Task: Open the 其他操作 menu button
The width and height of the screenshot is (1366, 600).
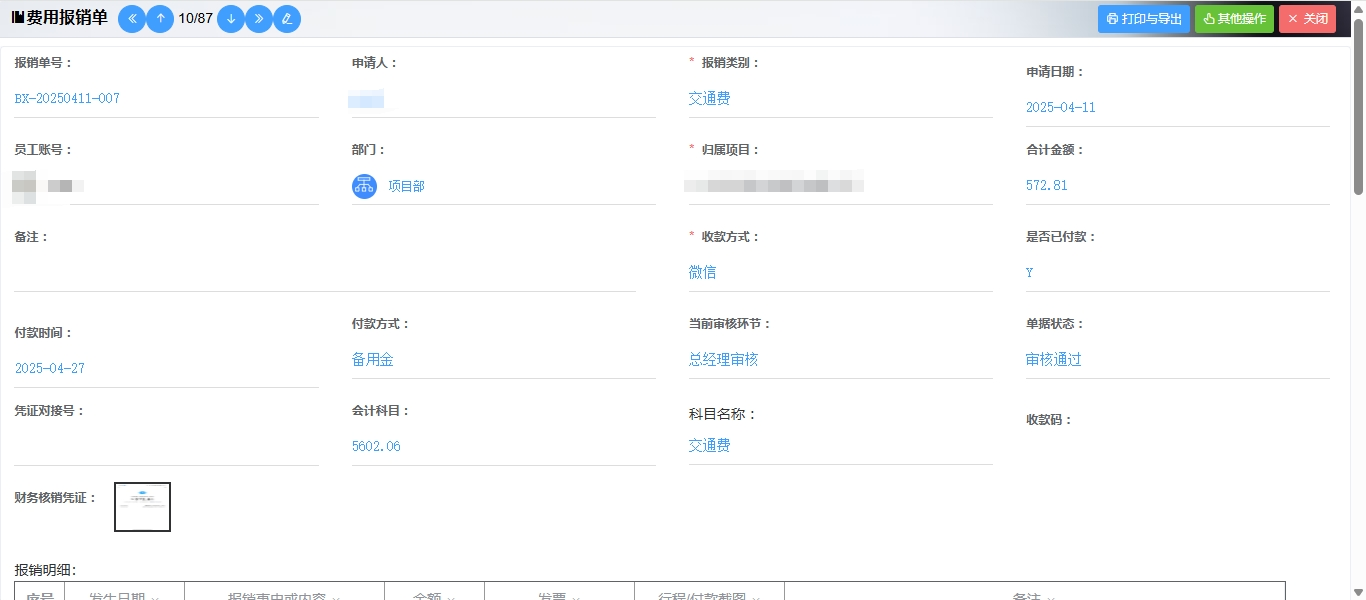Action: pos(1234,19)
